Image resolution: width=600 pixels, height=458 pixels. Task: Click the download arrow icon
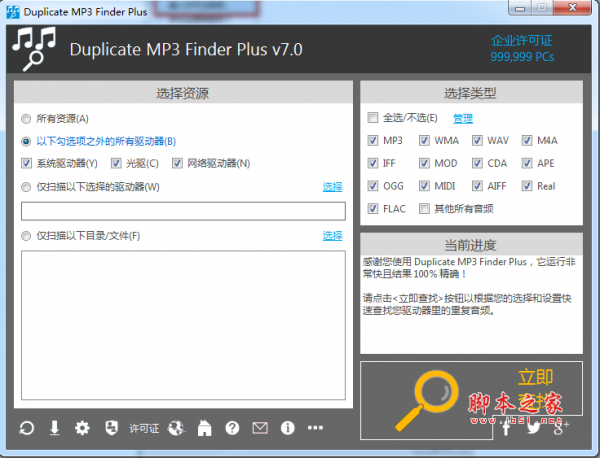point(54,428)
